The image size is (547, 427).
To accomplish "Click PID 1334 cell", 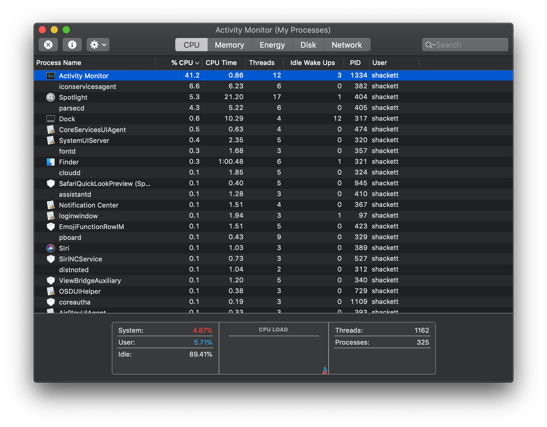I will [359, 75].
